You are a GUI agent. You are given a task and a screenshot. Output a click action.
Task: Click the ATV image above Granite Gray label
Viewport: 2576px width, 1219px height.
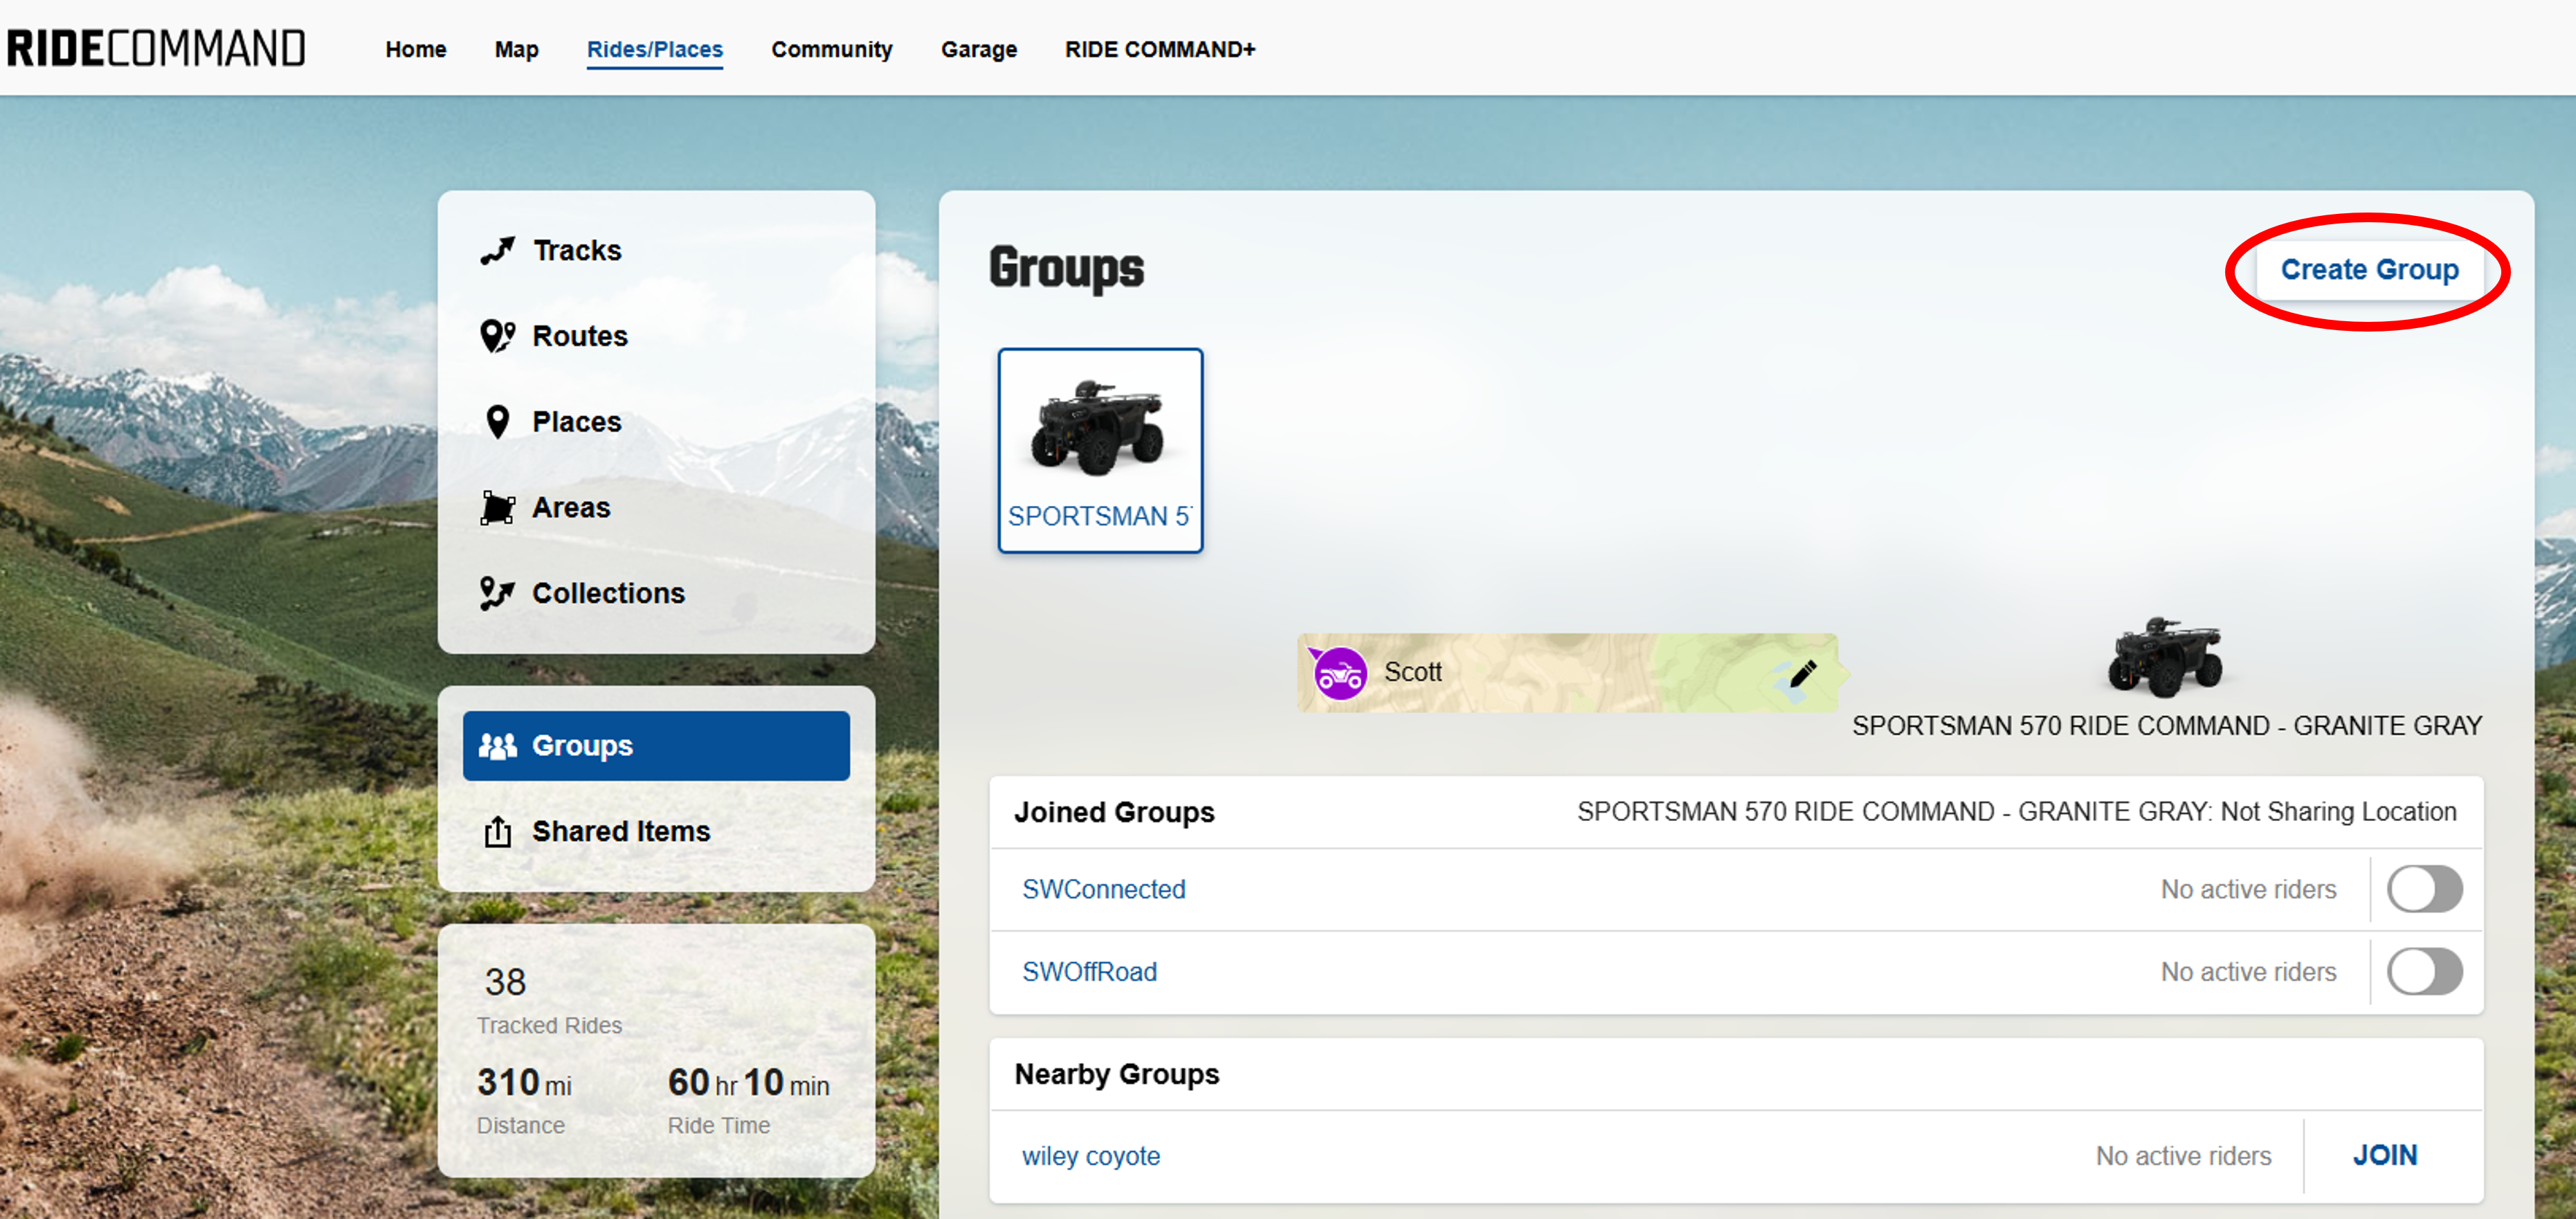click(x=2165, y=657)
